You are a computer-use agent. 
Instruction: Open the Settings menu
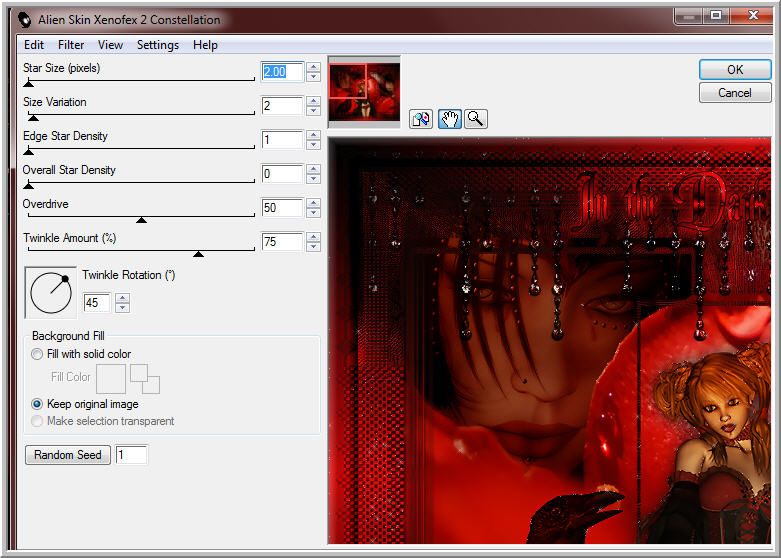pos(158,45)
